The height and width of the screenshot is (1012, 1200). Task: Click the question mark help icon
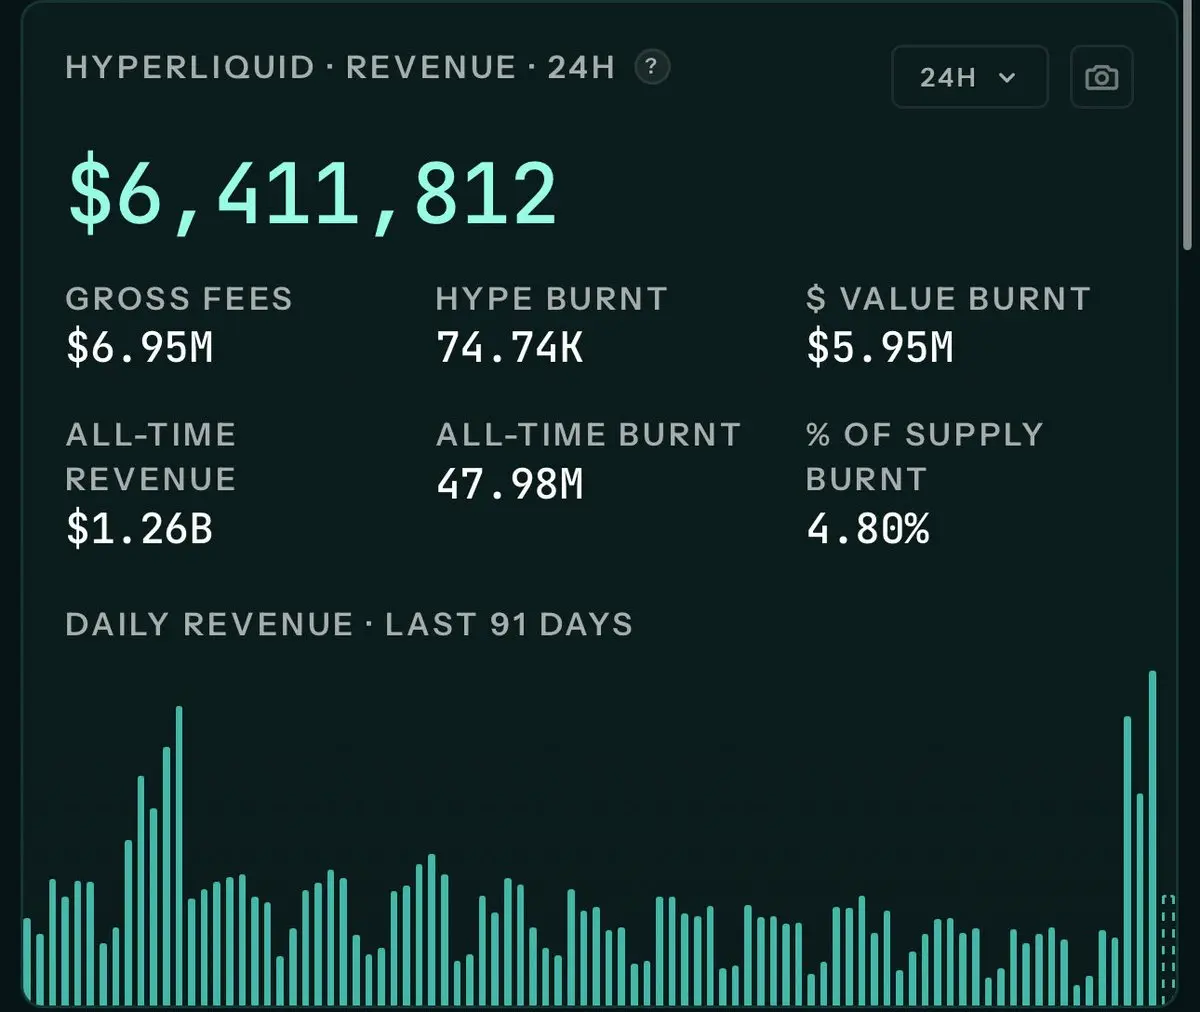(652, 67)
